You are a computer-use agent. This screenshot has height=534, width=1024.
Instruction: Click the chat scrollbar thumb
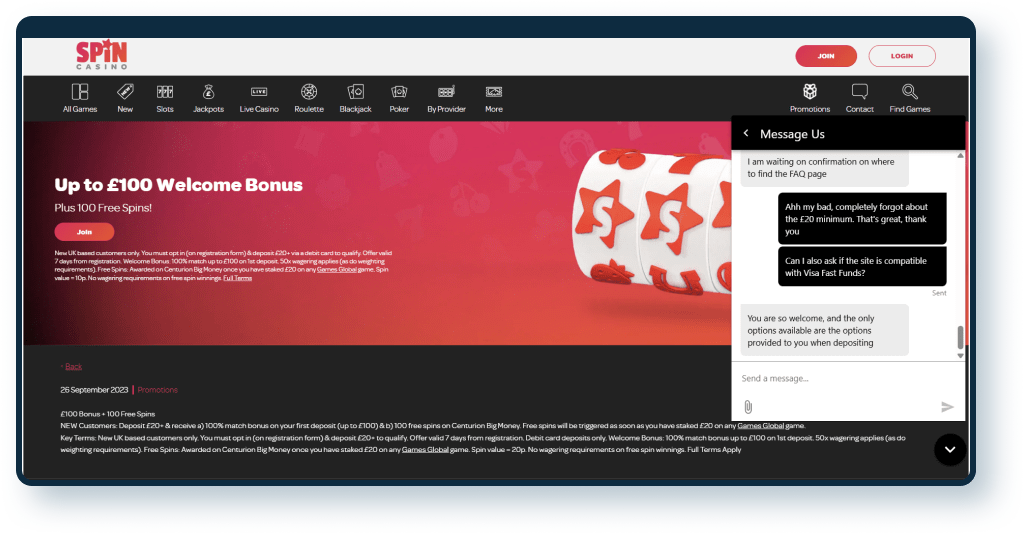pos(960,337)
